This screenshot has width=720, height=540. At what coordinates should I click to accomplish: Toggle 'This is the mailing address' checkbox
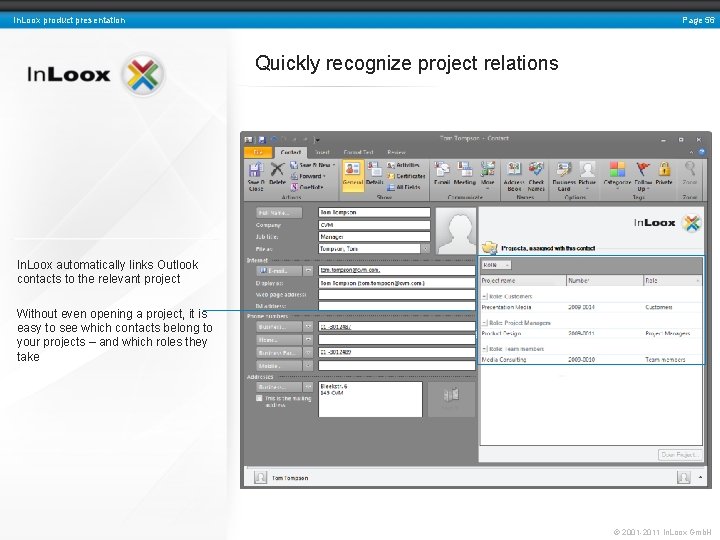tap(259, 398)
